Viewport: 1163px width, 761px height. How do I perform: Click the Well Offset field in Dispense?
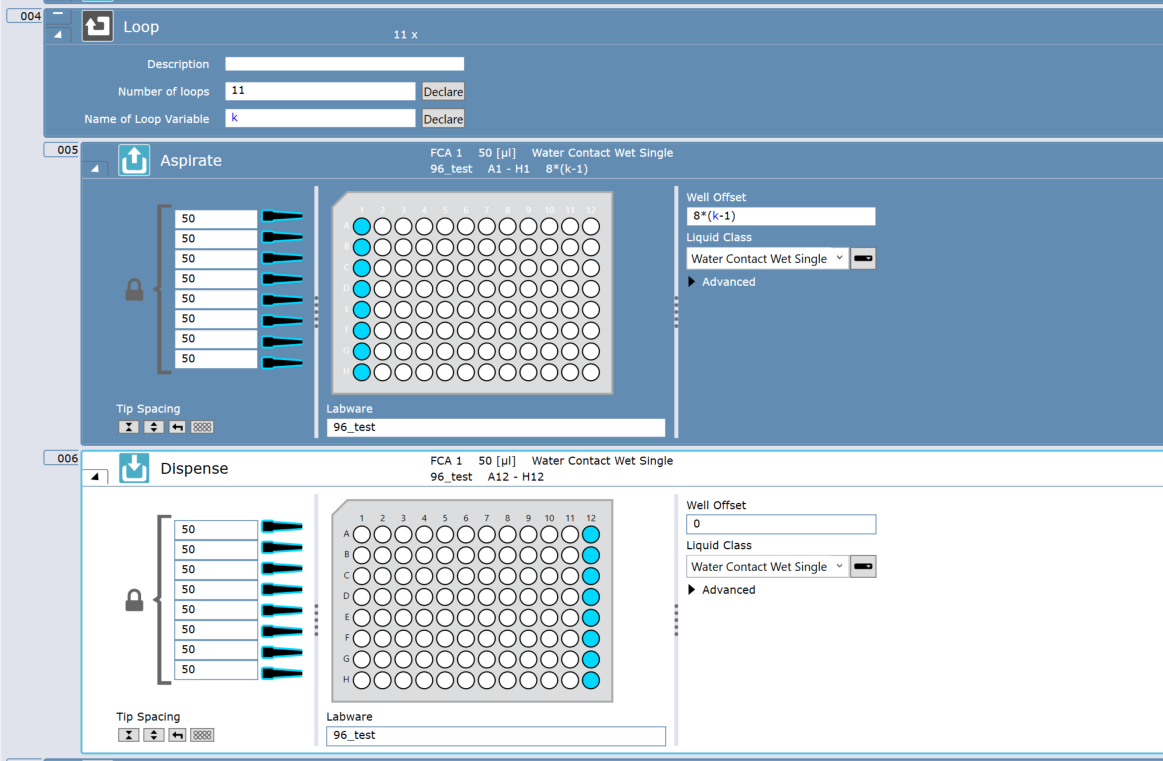tap(780, 524)
